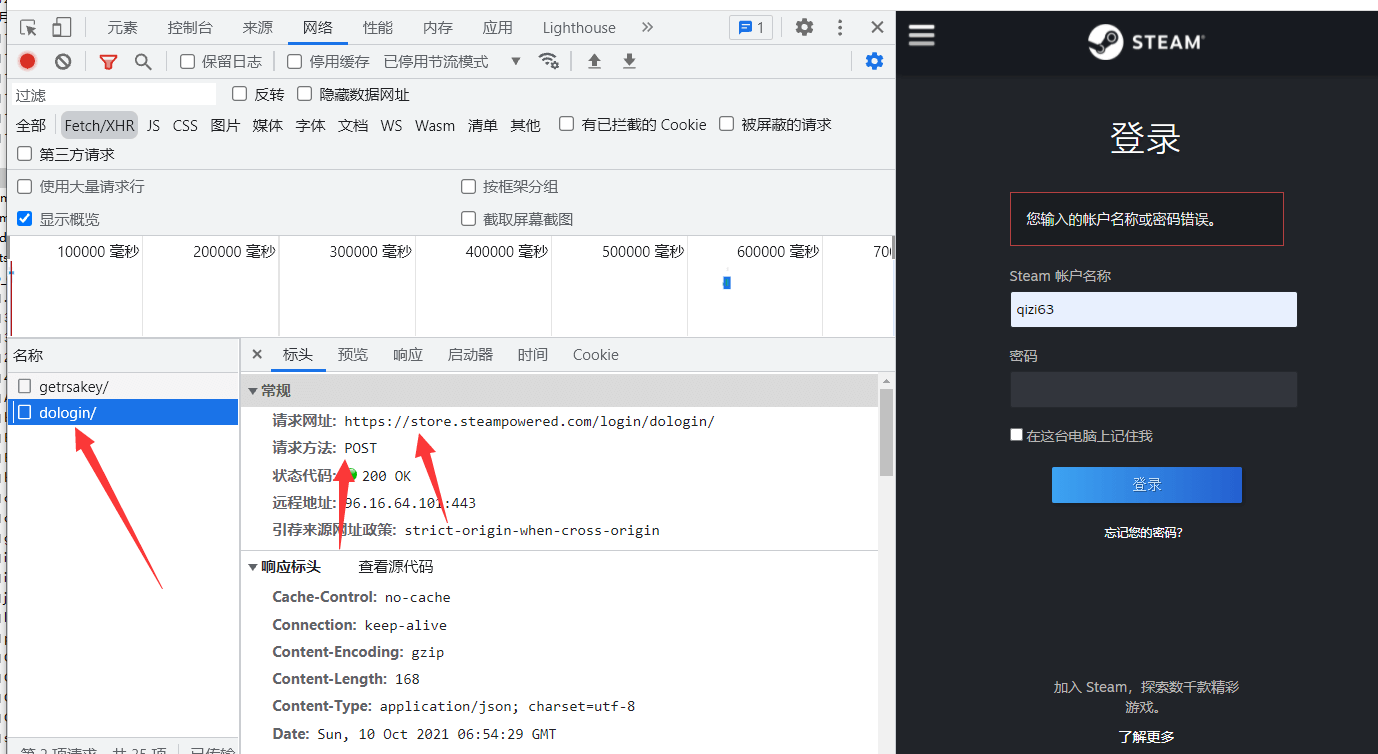The image size is (1378, 754).
Task: Click the 忘记您的密码? link
Action: pos(1143,533)
